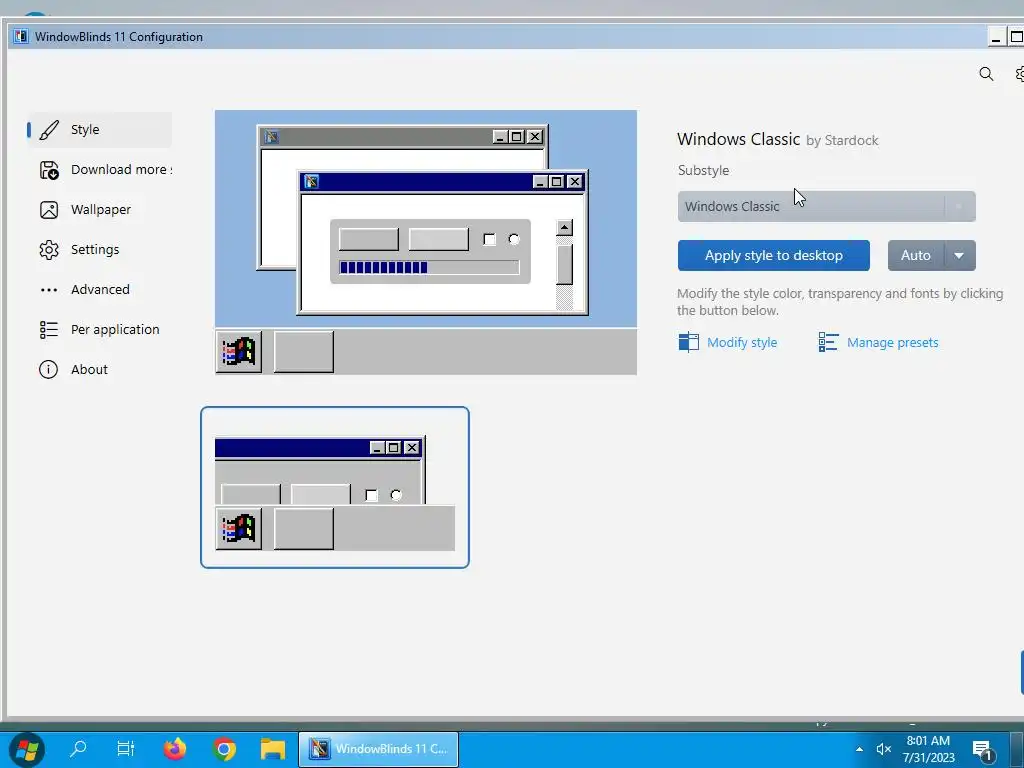Image resolution: width=1024 pixels, height=768 pixels.
Task: Click the About info circle icon
Action: (x=48, y=370)
